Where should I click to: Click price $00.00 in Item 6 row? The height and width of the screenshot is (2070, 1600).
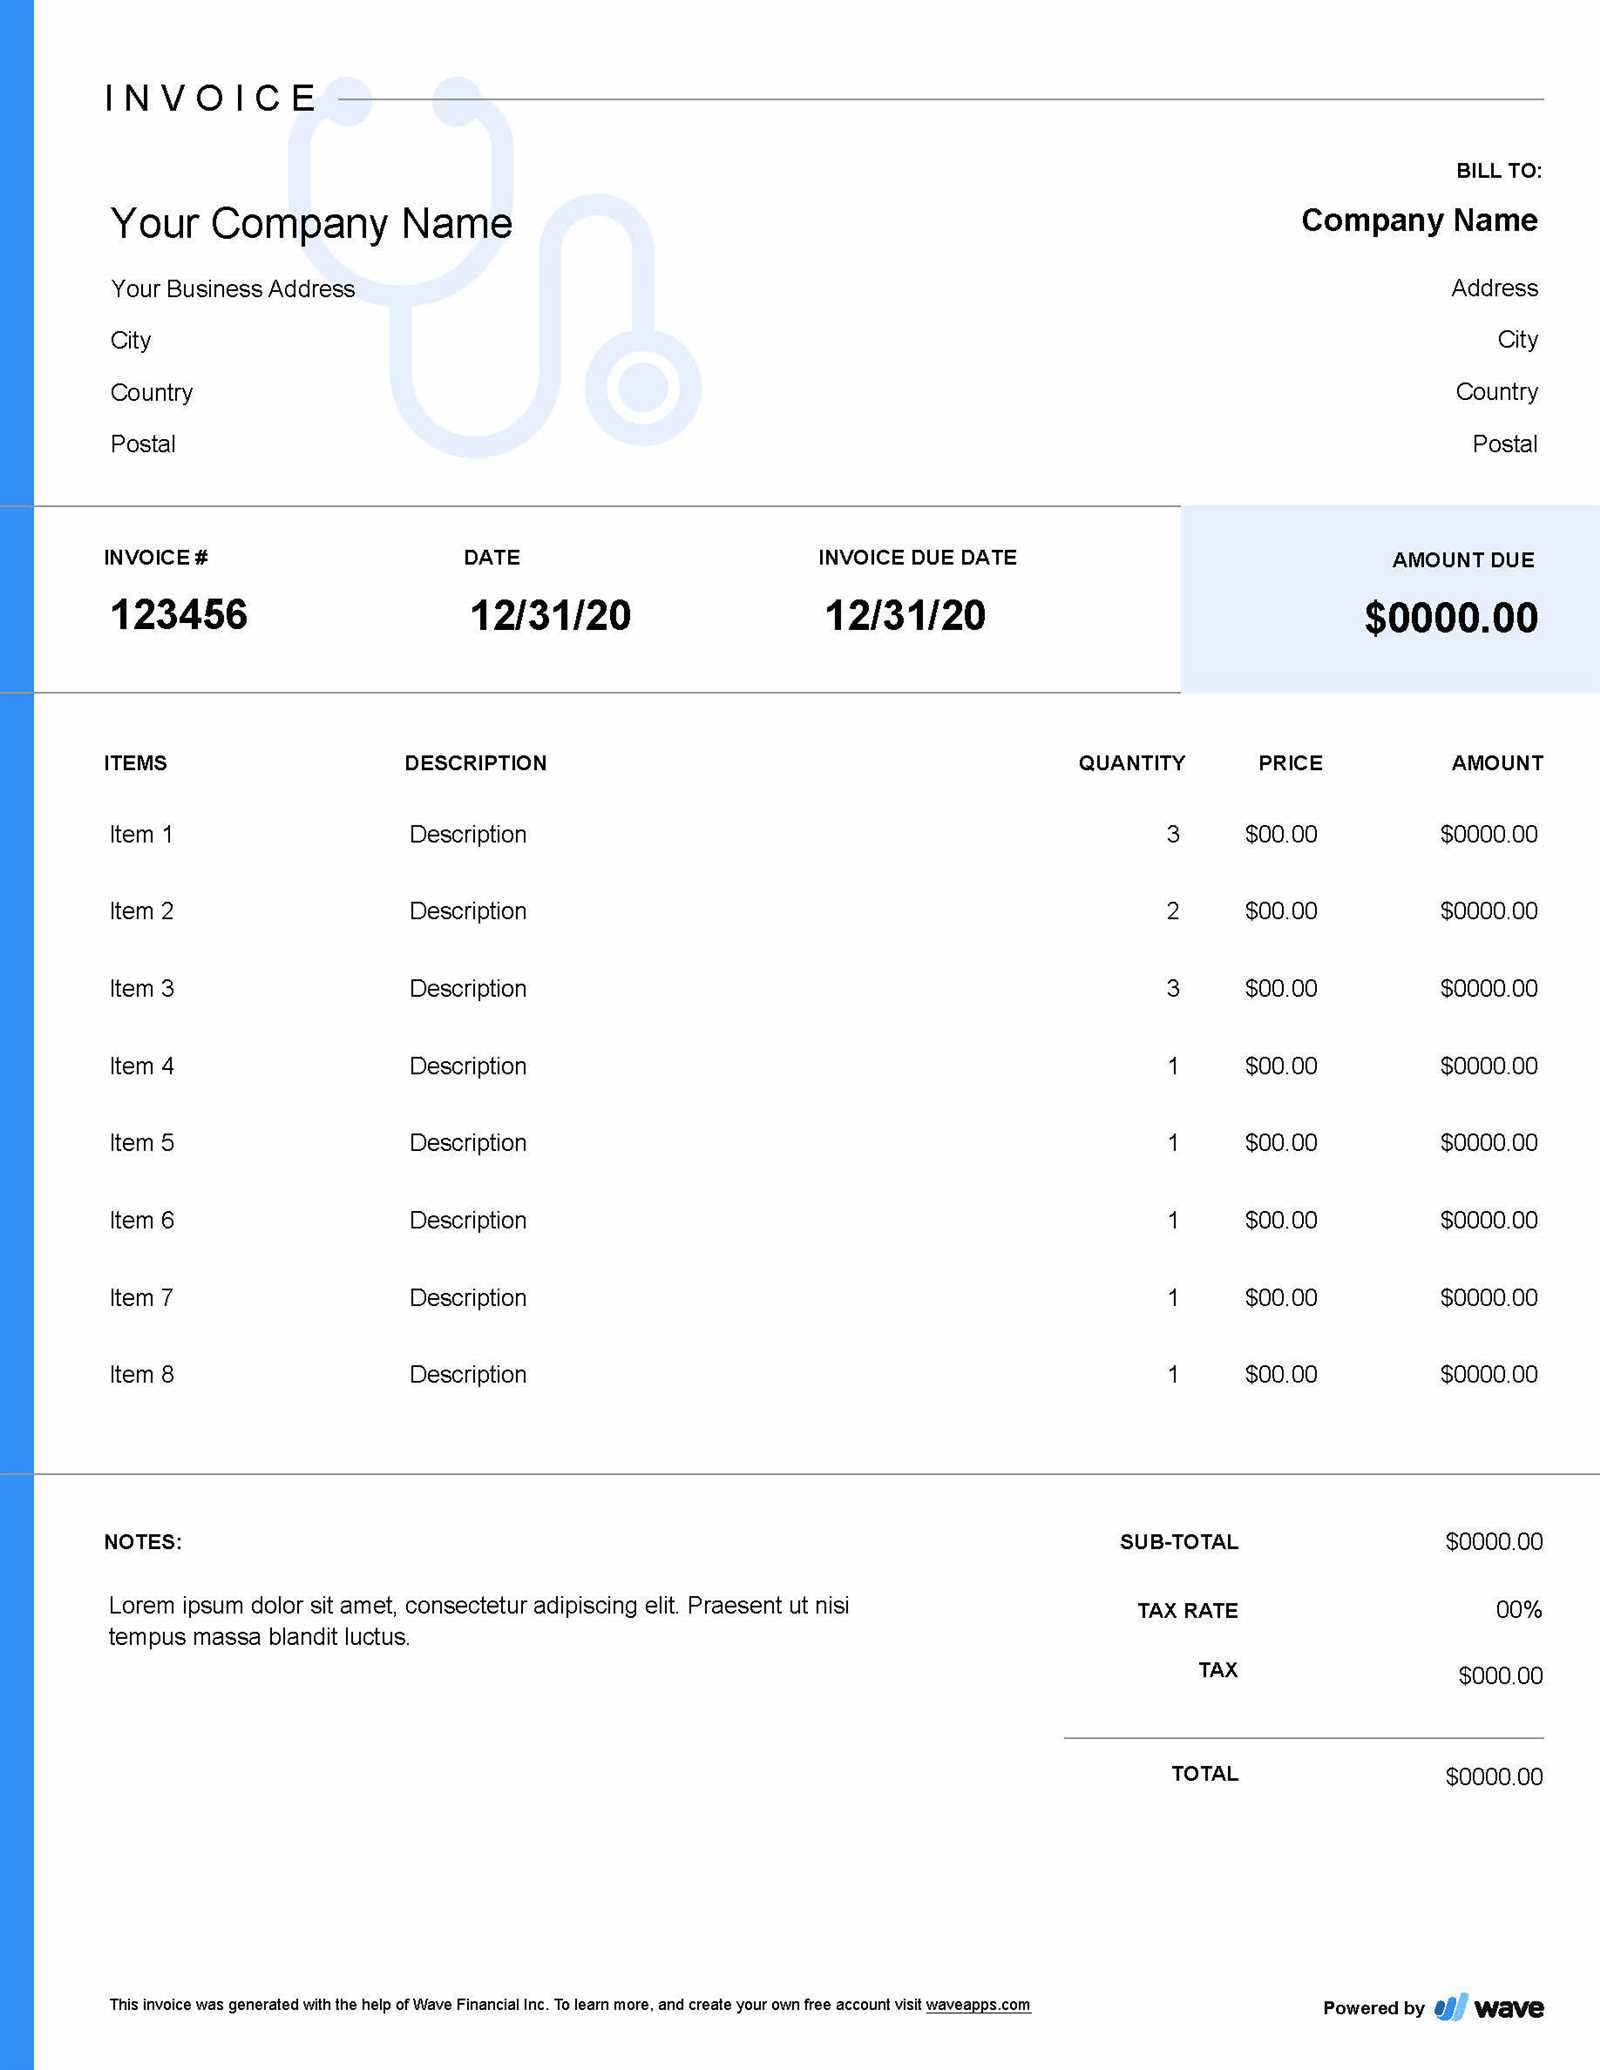pyautogui.click(x=1281, y=1220)
